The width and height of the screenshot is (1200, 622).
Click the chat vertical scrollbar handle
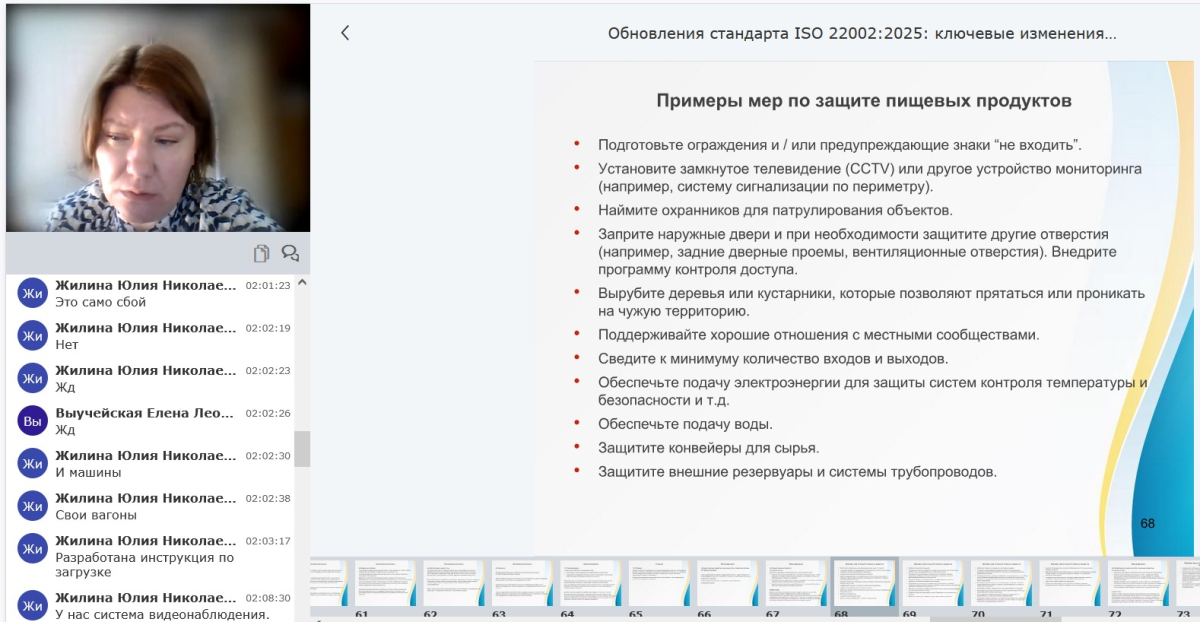pos(302,448)
